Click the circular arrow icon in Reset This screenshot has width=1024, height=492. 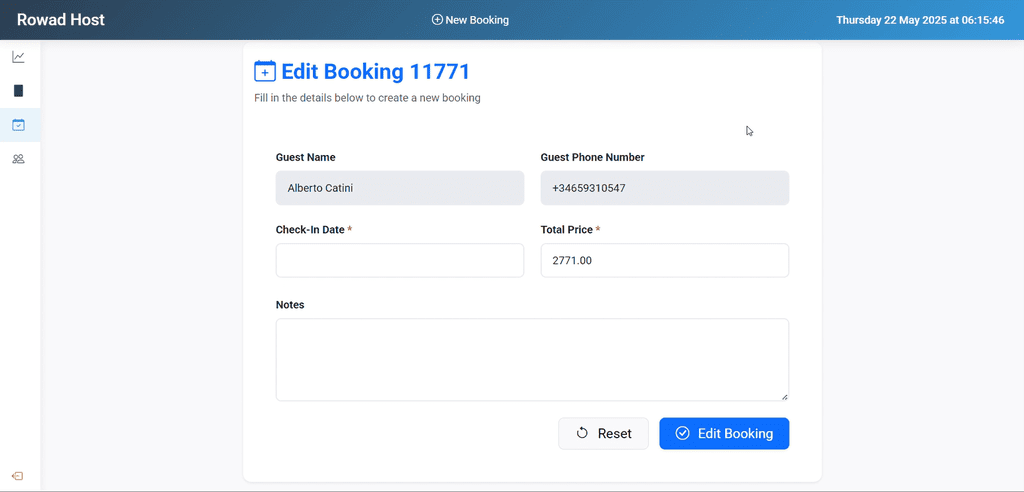point(582,433)
